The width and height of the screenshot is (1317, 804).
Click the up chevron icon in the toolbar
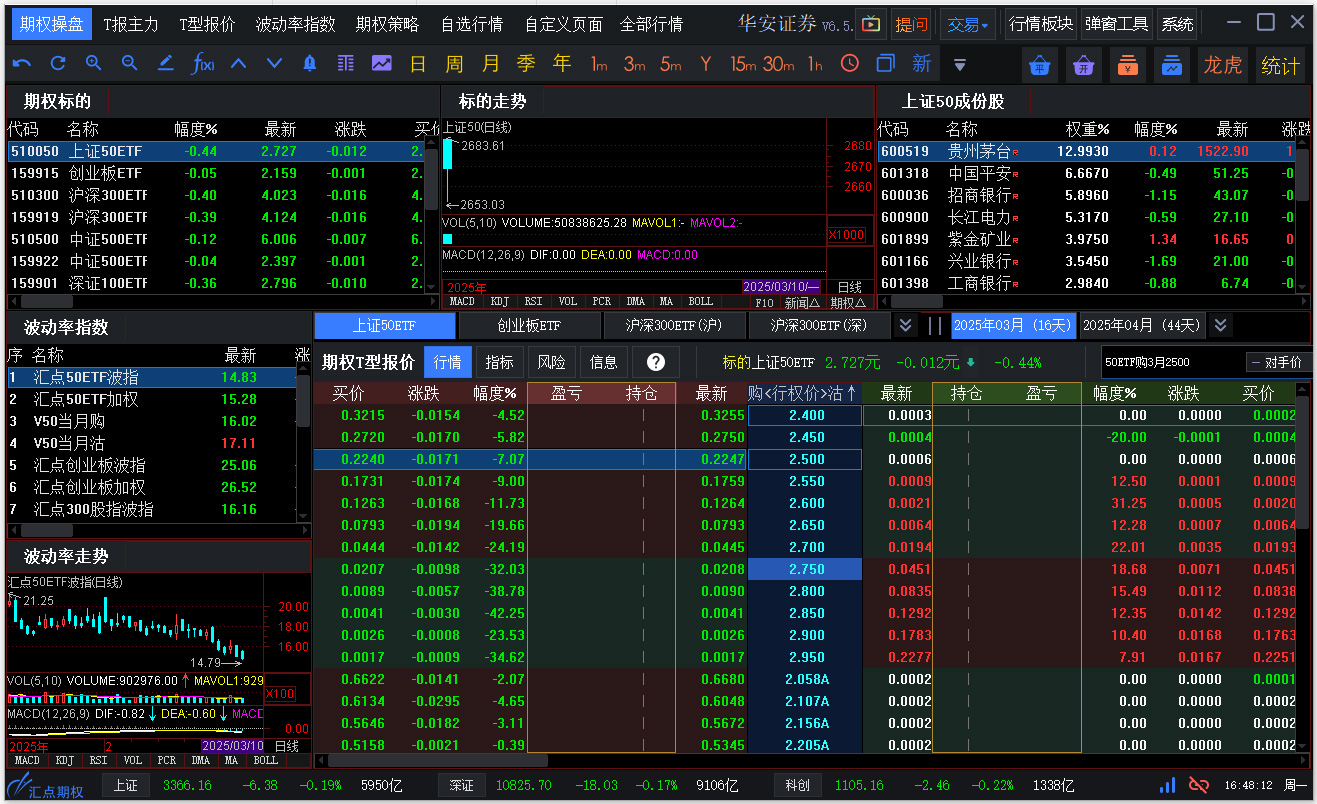(238, 64)
